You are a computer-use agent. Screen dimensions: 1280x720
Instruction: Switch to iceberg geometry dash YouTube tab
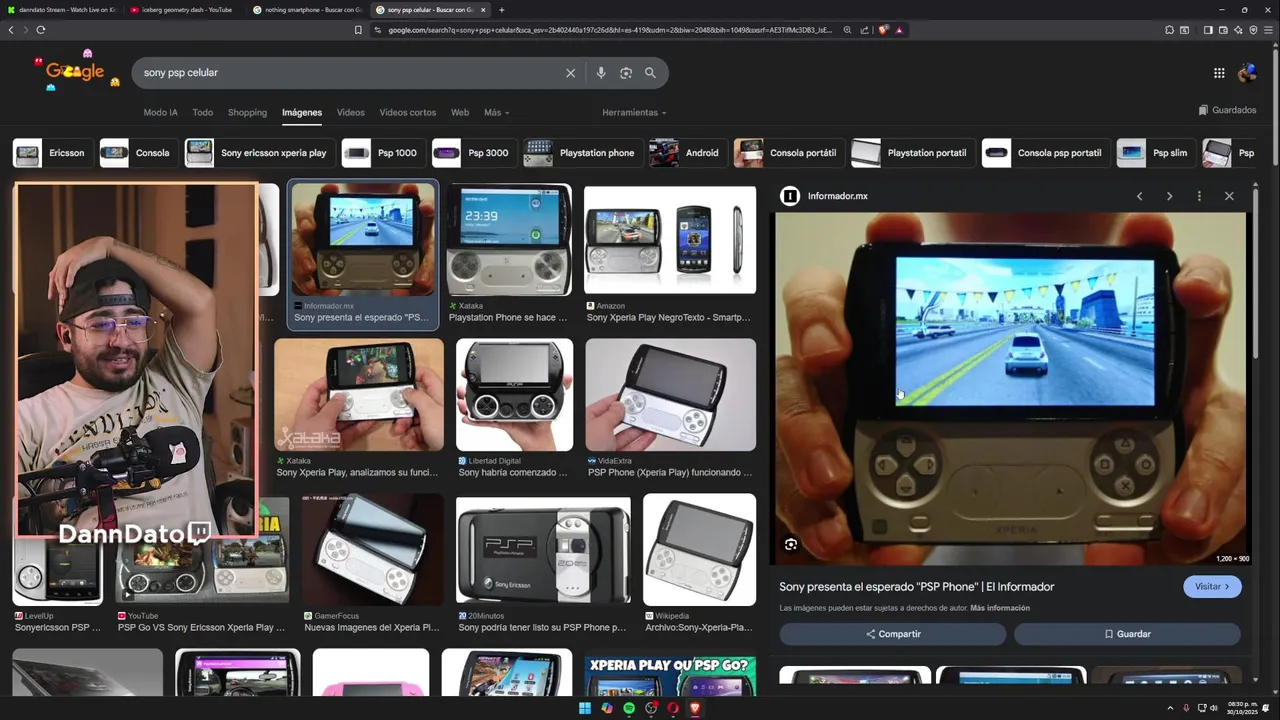185,10
